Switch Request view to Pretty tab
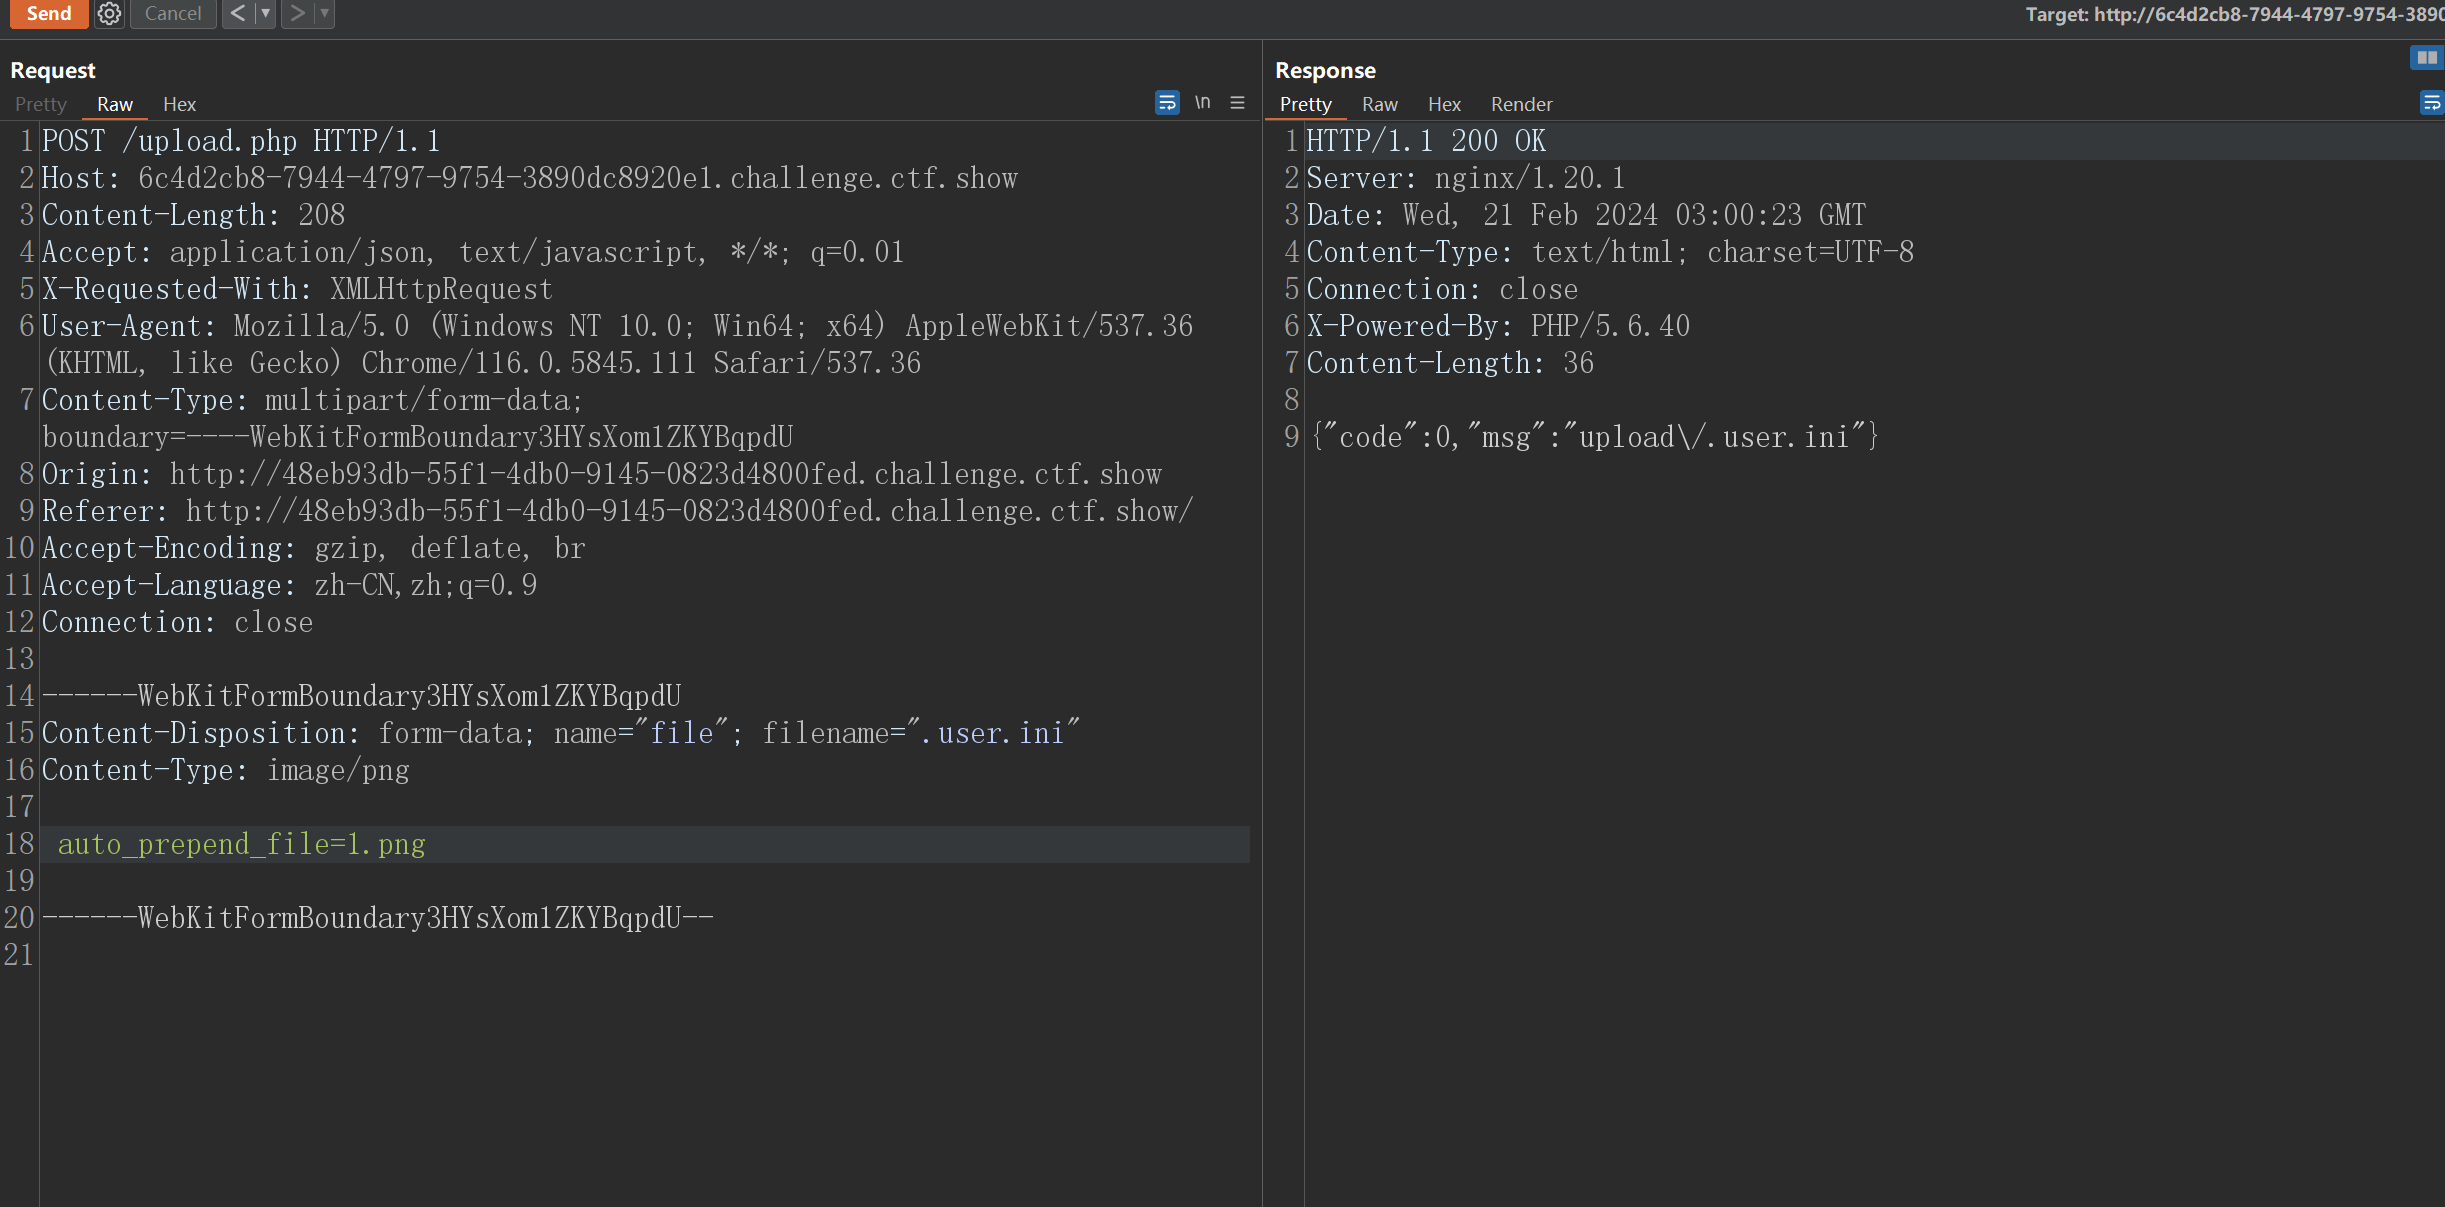The image size is (2445, 1207). tap(41, 104)
